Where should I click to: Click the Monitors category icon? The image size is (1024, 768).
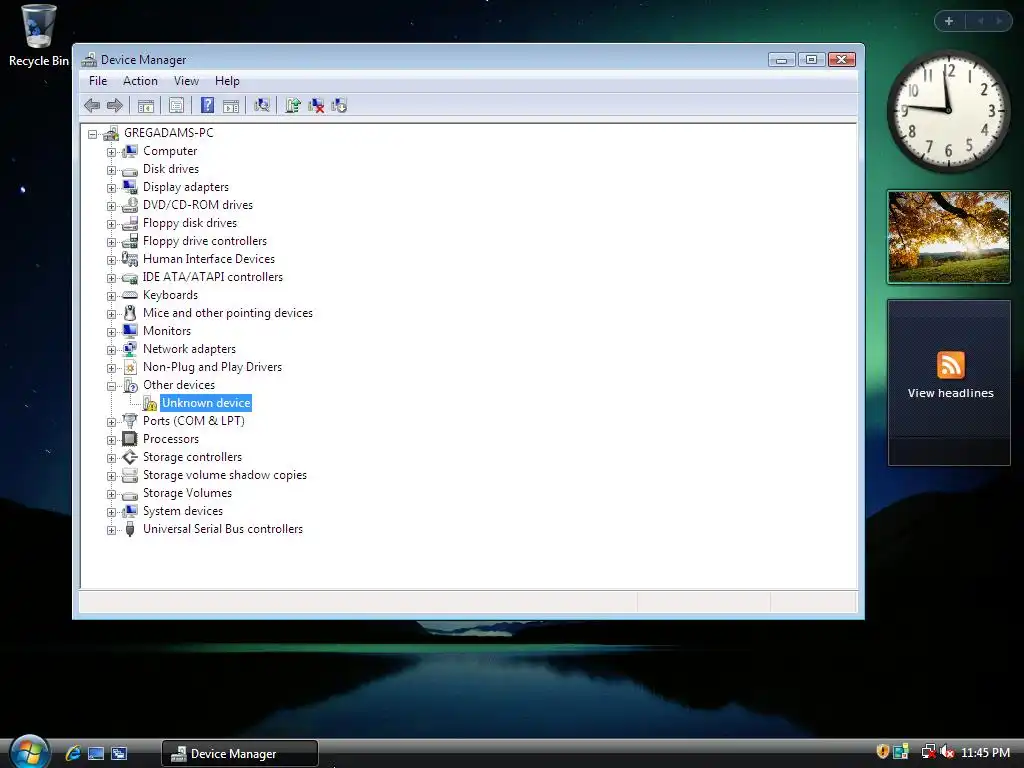click(x=130, y=331)
